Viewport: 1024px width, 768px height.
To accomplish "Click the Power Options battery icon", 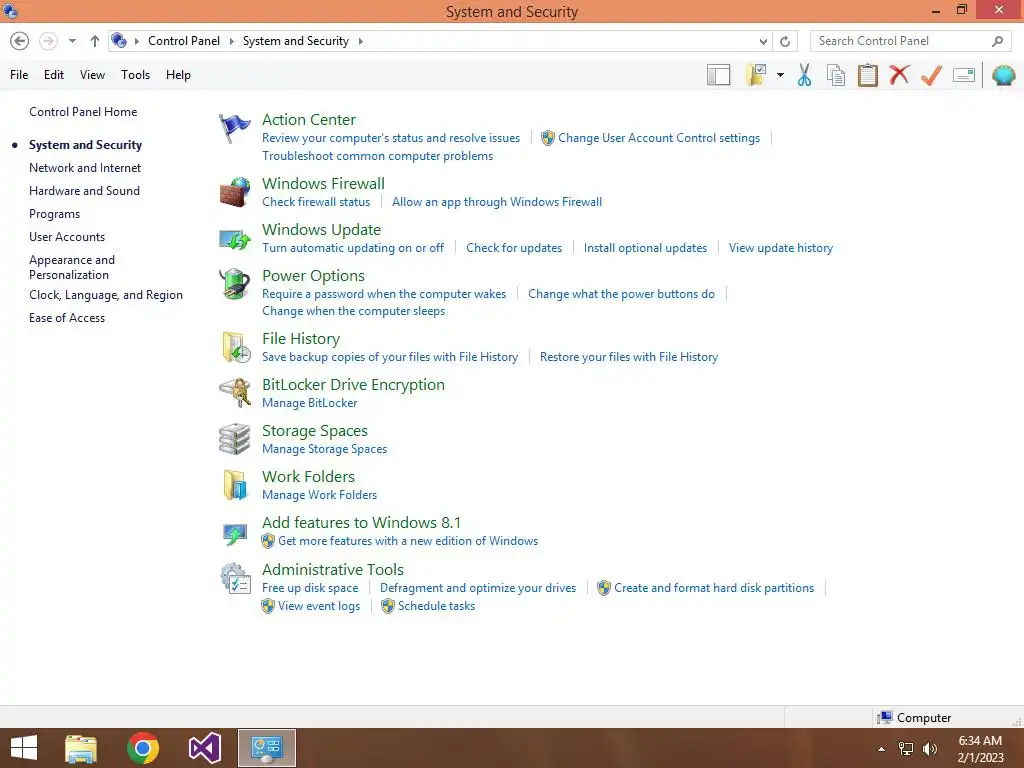I will [x=234, y=284].
